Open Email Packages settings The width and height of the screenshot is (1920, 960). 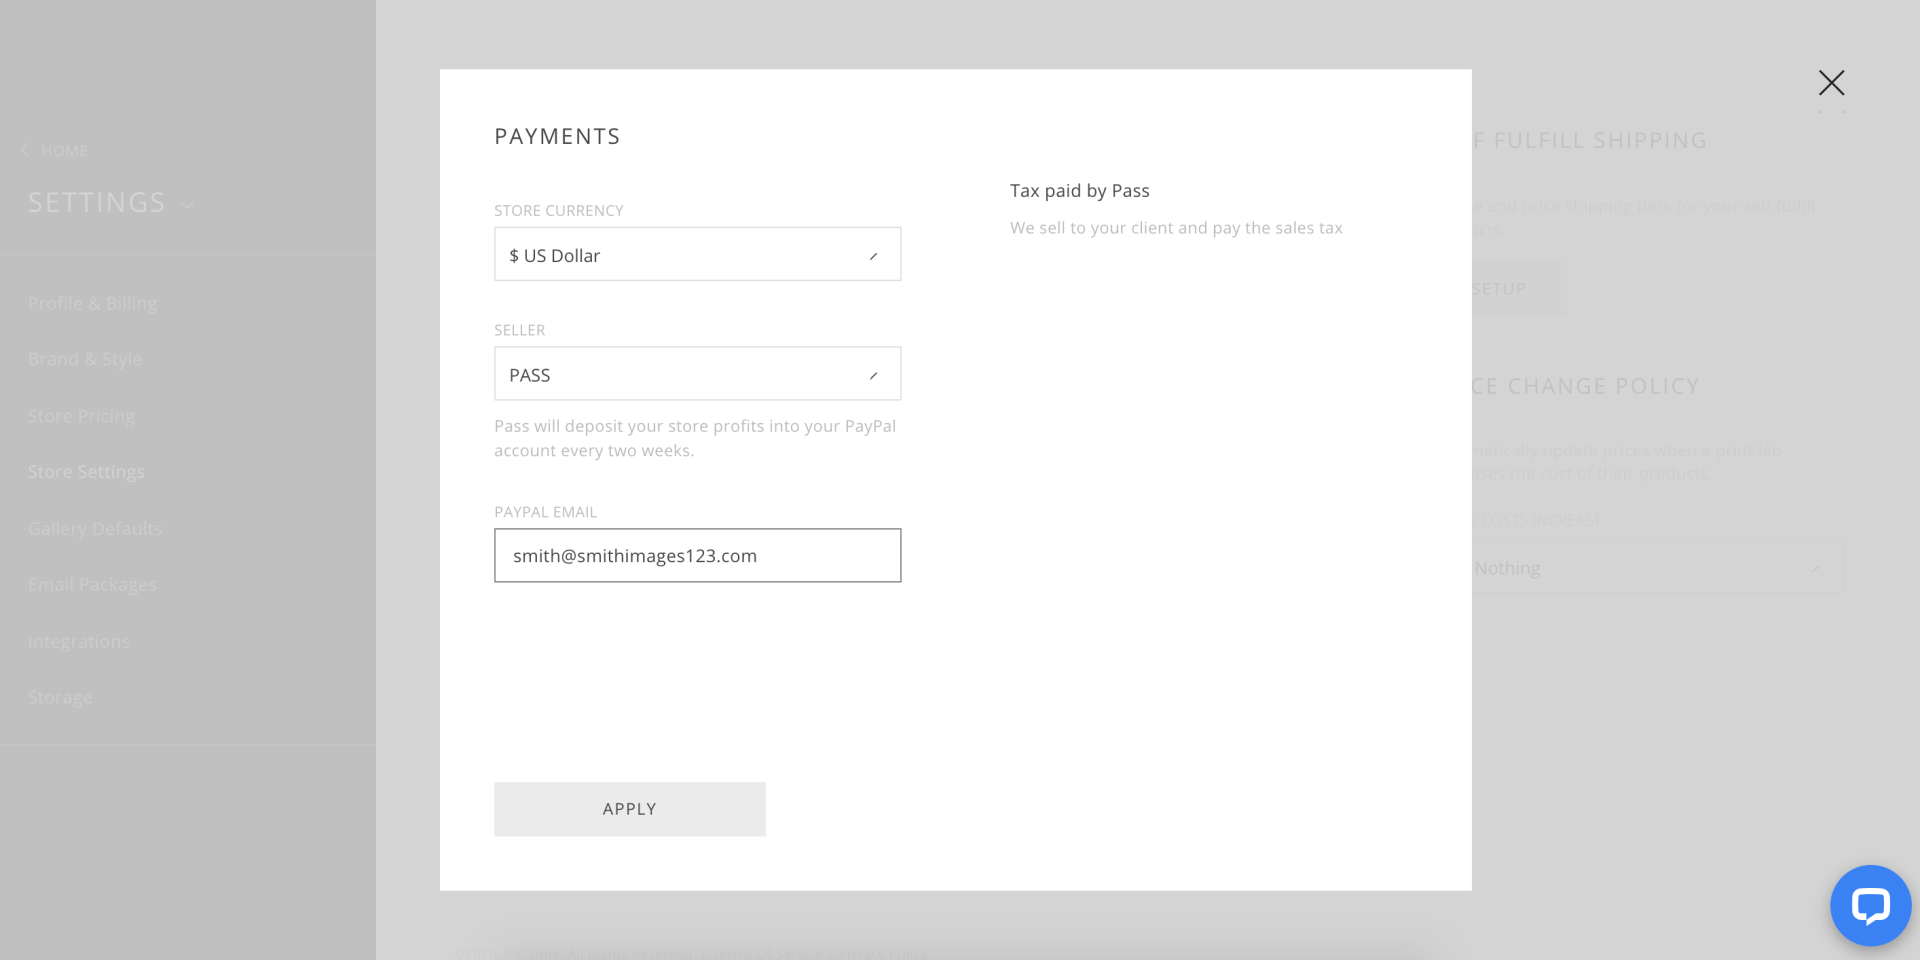92,585
